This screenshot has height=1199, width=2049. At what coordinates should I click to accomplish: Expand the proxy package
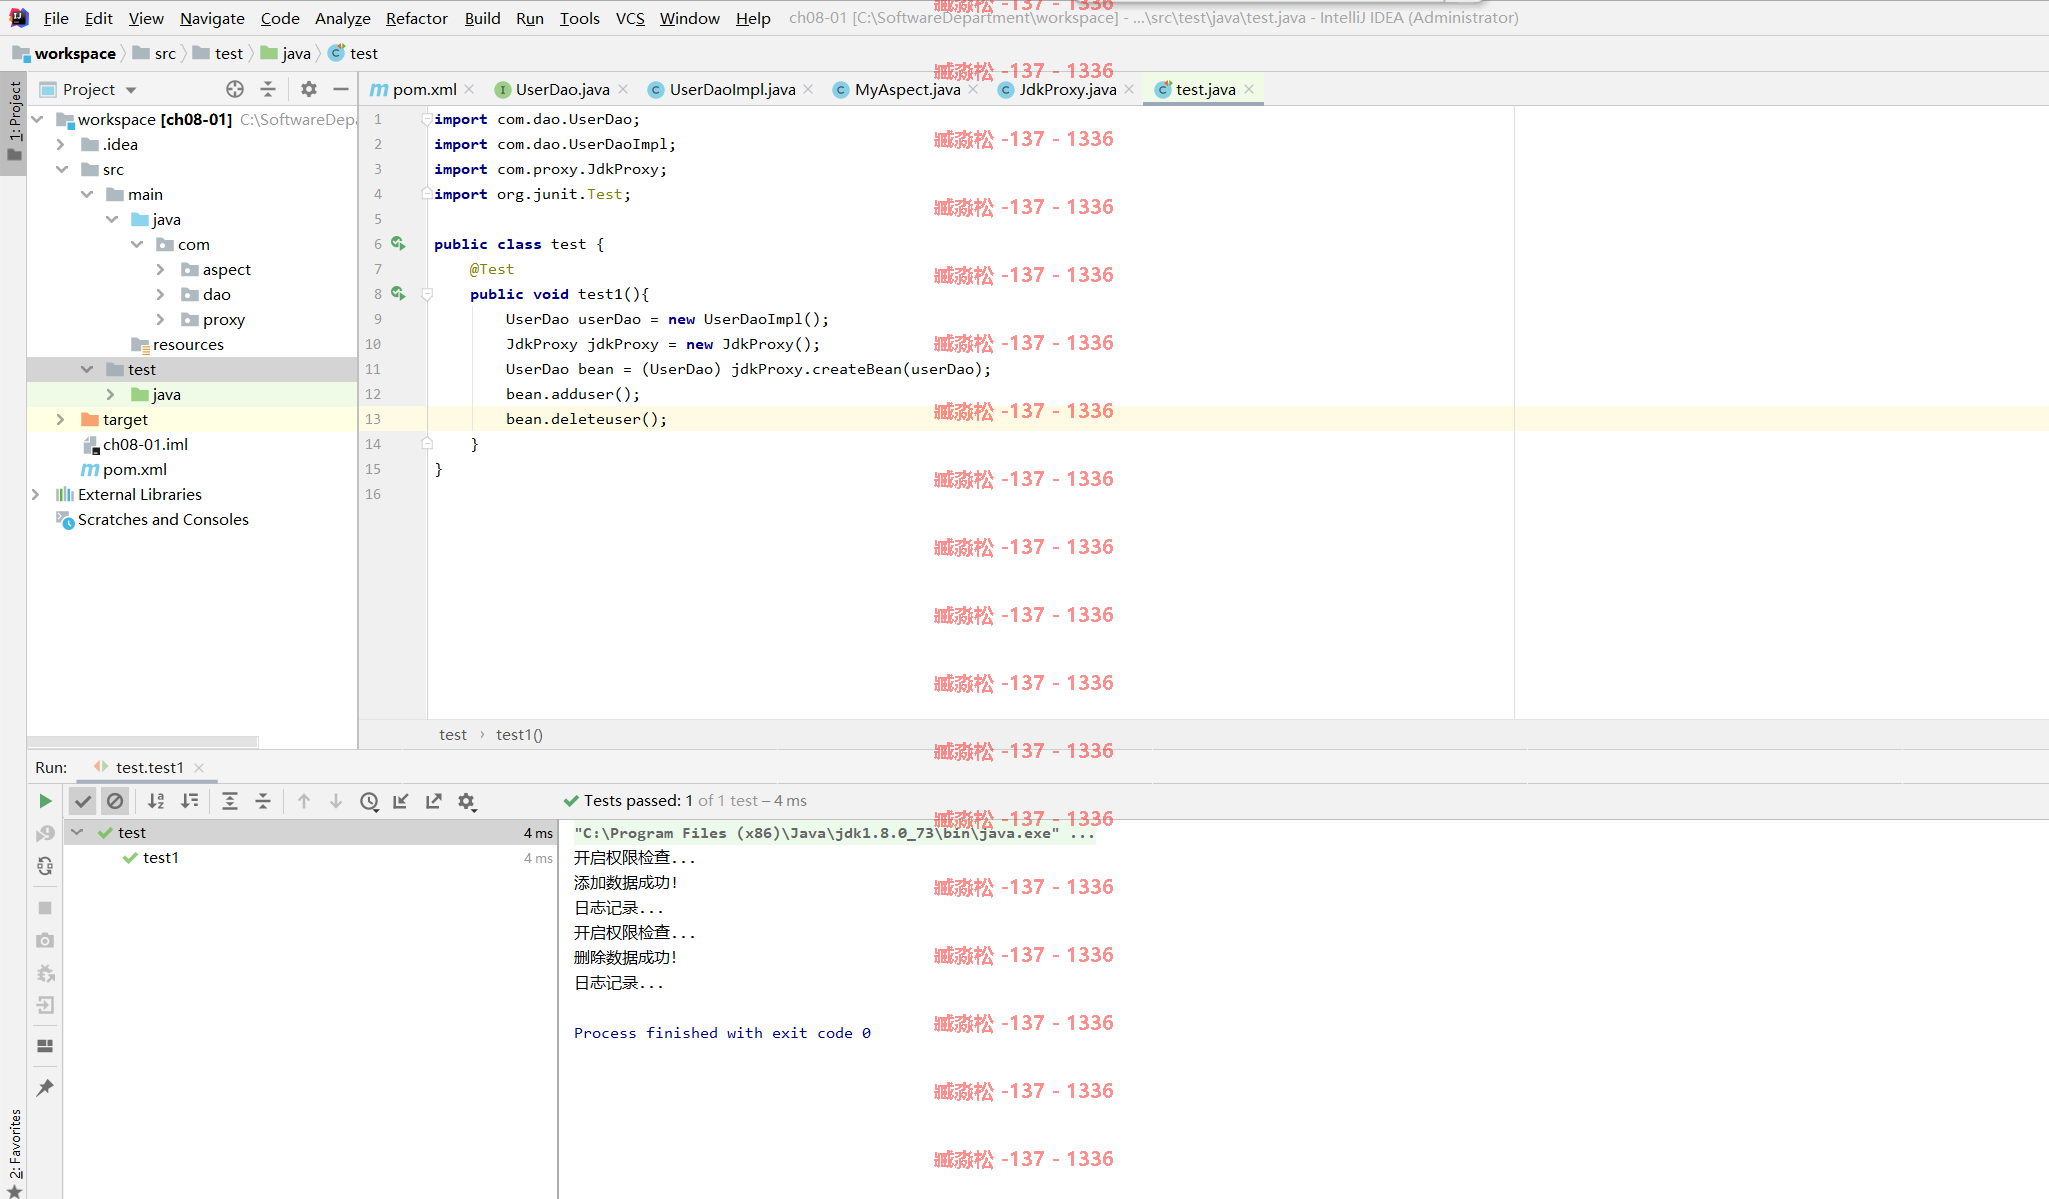161,319
